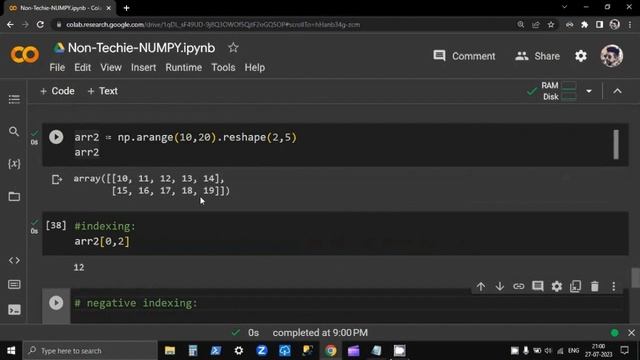The width and height of the screenshot is (640, 360).
Task: Open the Command palette icon
Action: [x=14, y=284]
